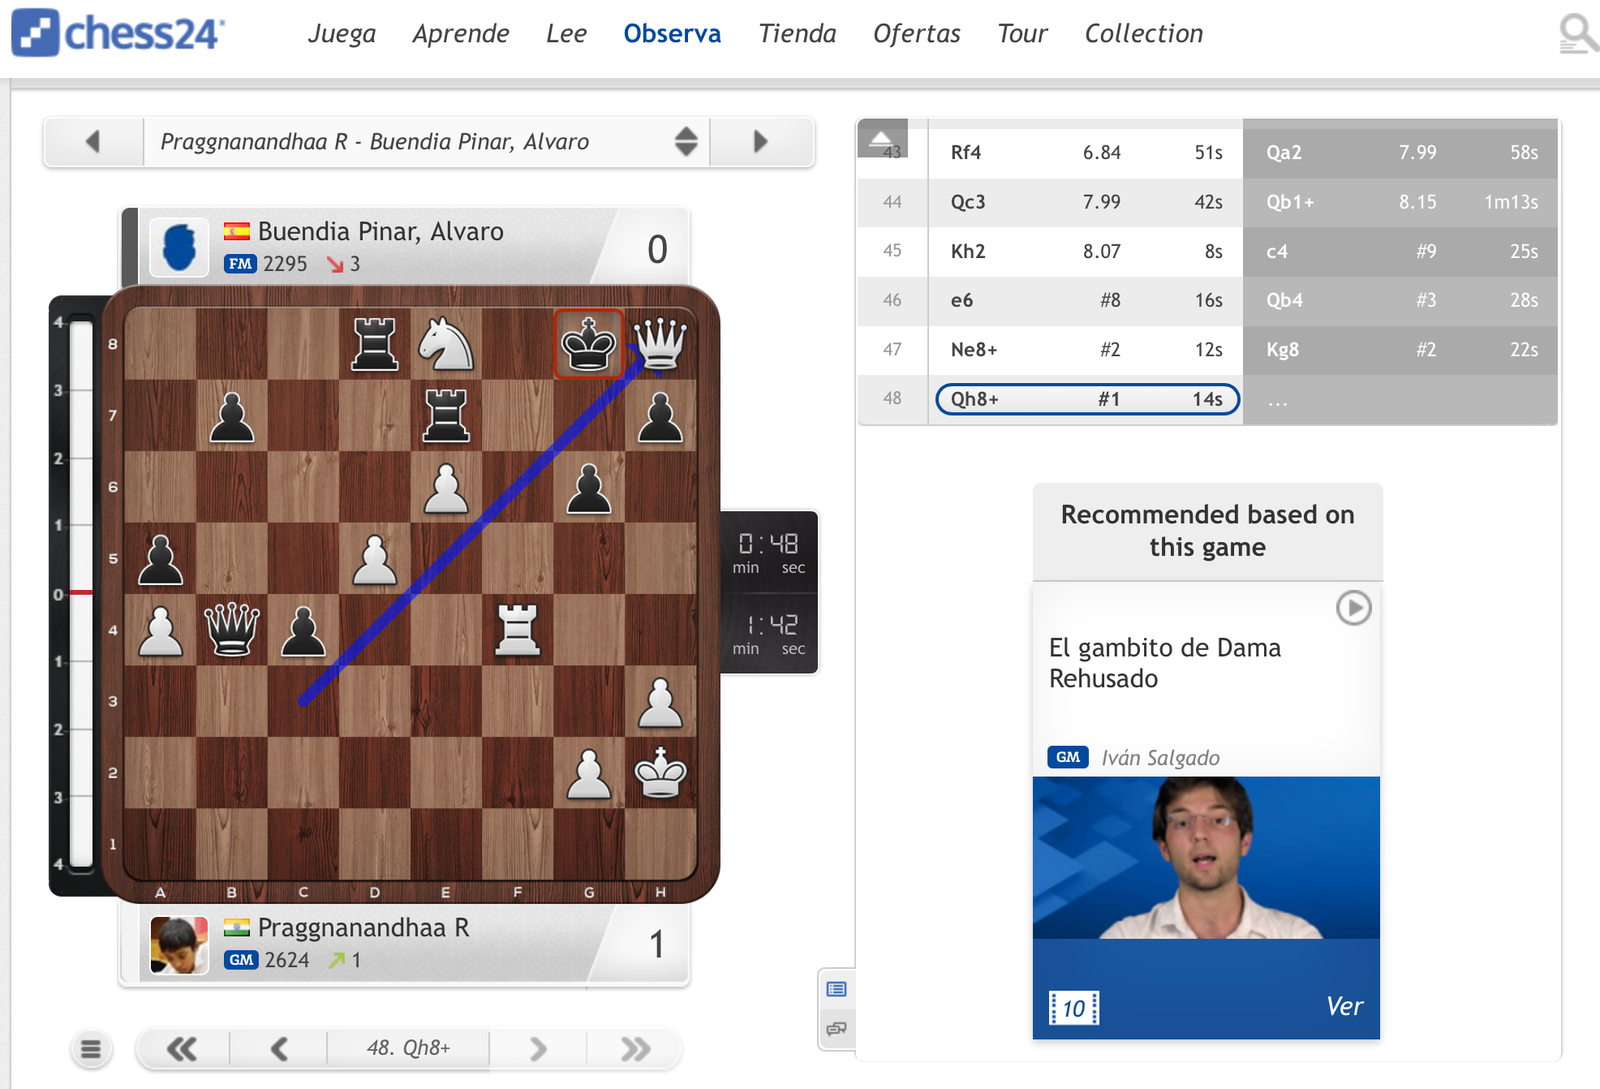Click the white king on h2

pos(660,772)
